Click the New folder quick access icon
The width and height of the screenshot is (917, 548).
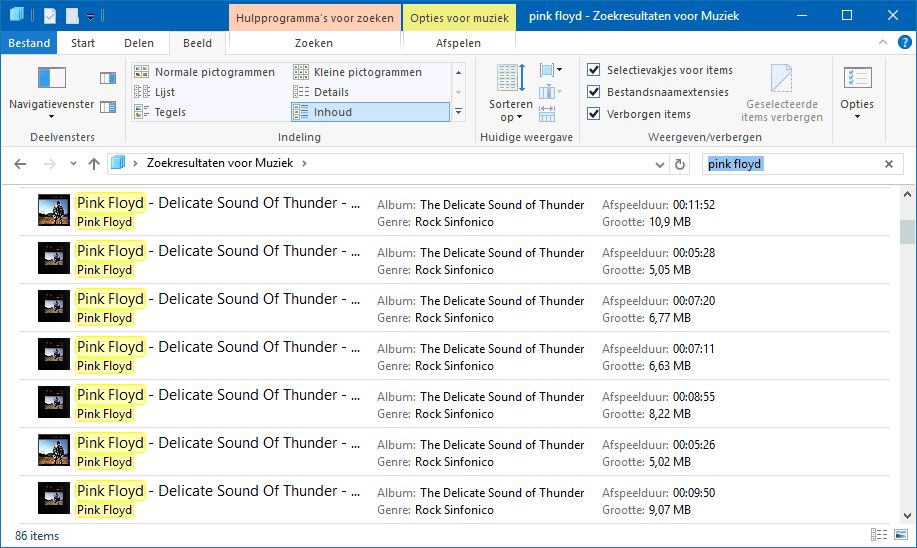pos(73,16)
